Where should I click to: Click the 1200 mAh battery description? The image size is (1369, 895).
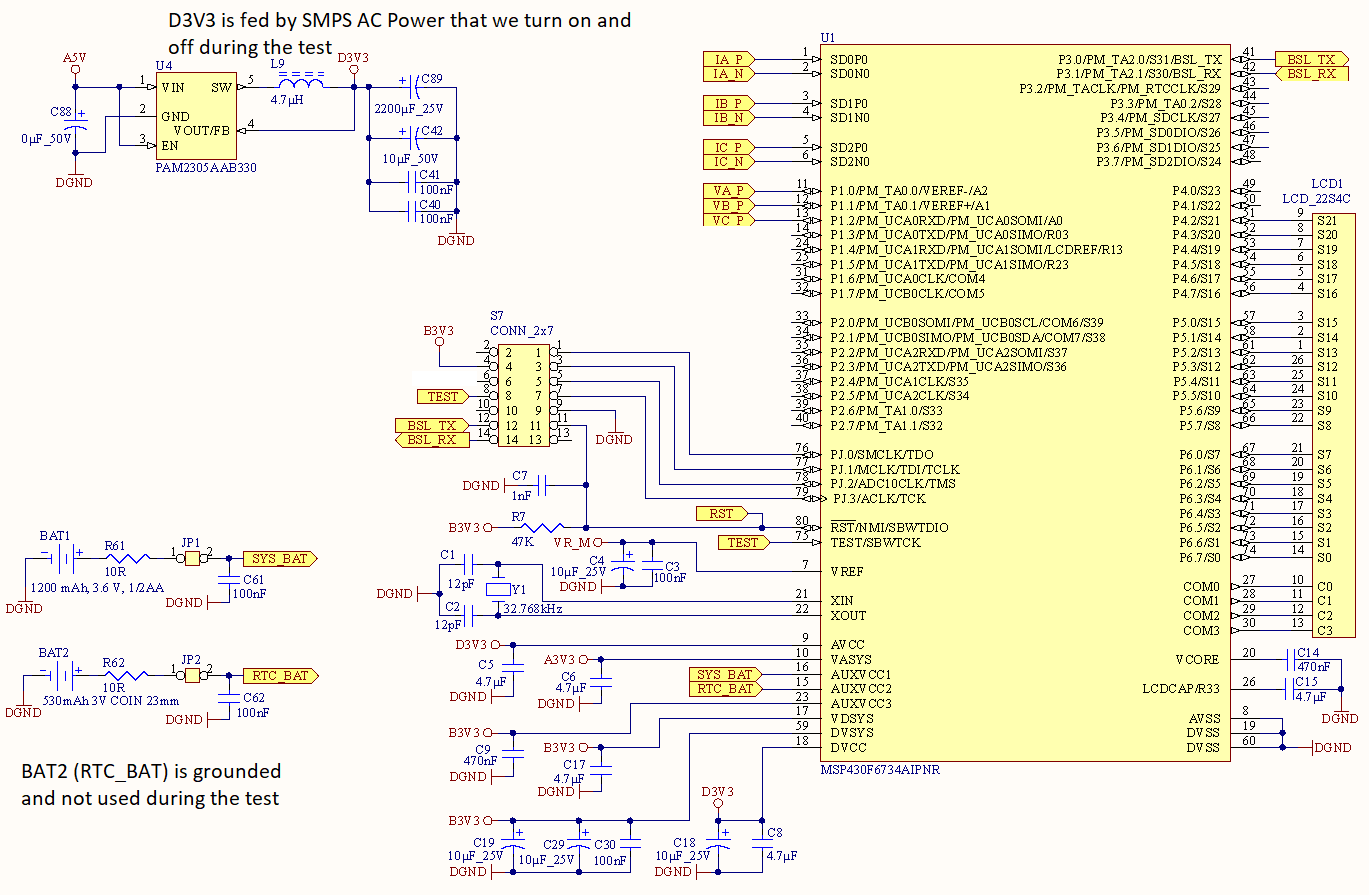pyautogui.click(x=97, y=587)
